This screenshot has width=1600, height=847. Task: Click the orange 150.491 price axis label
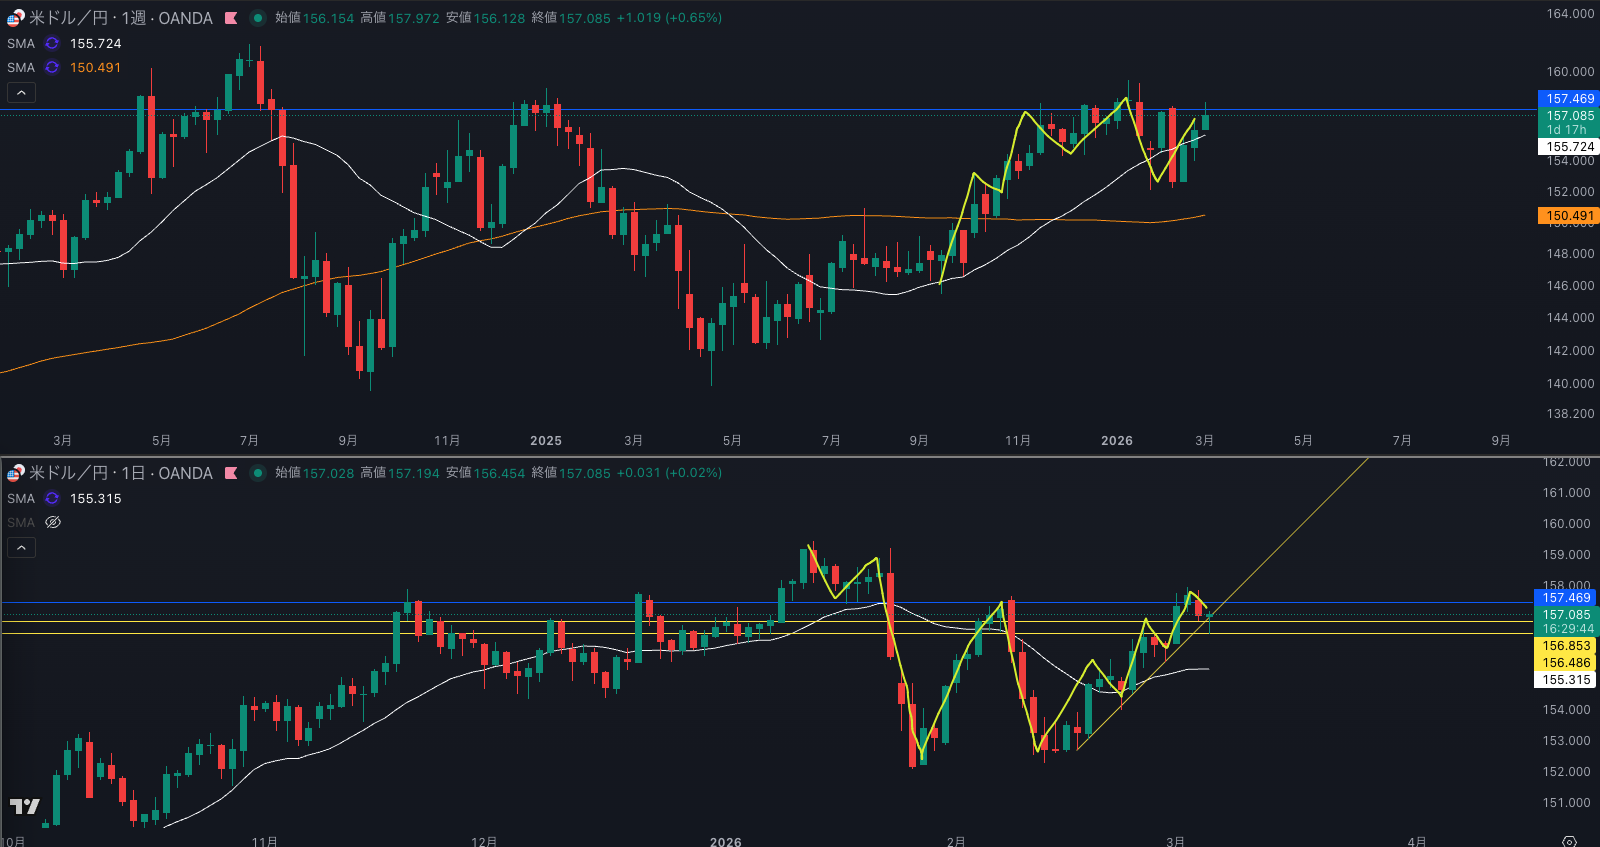[x=1568, y=216]
